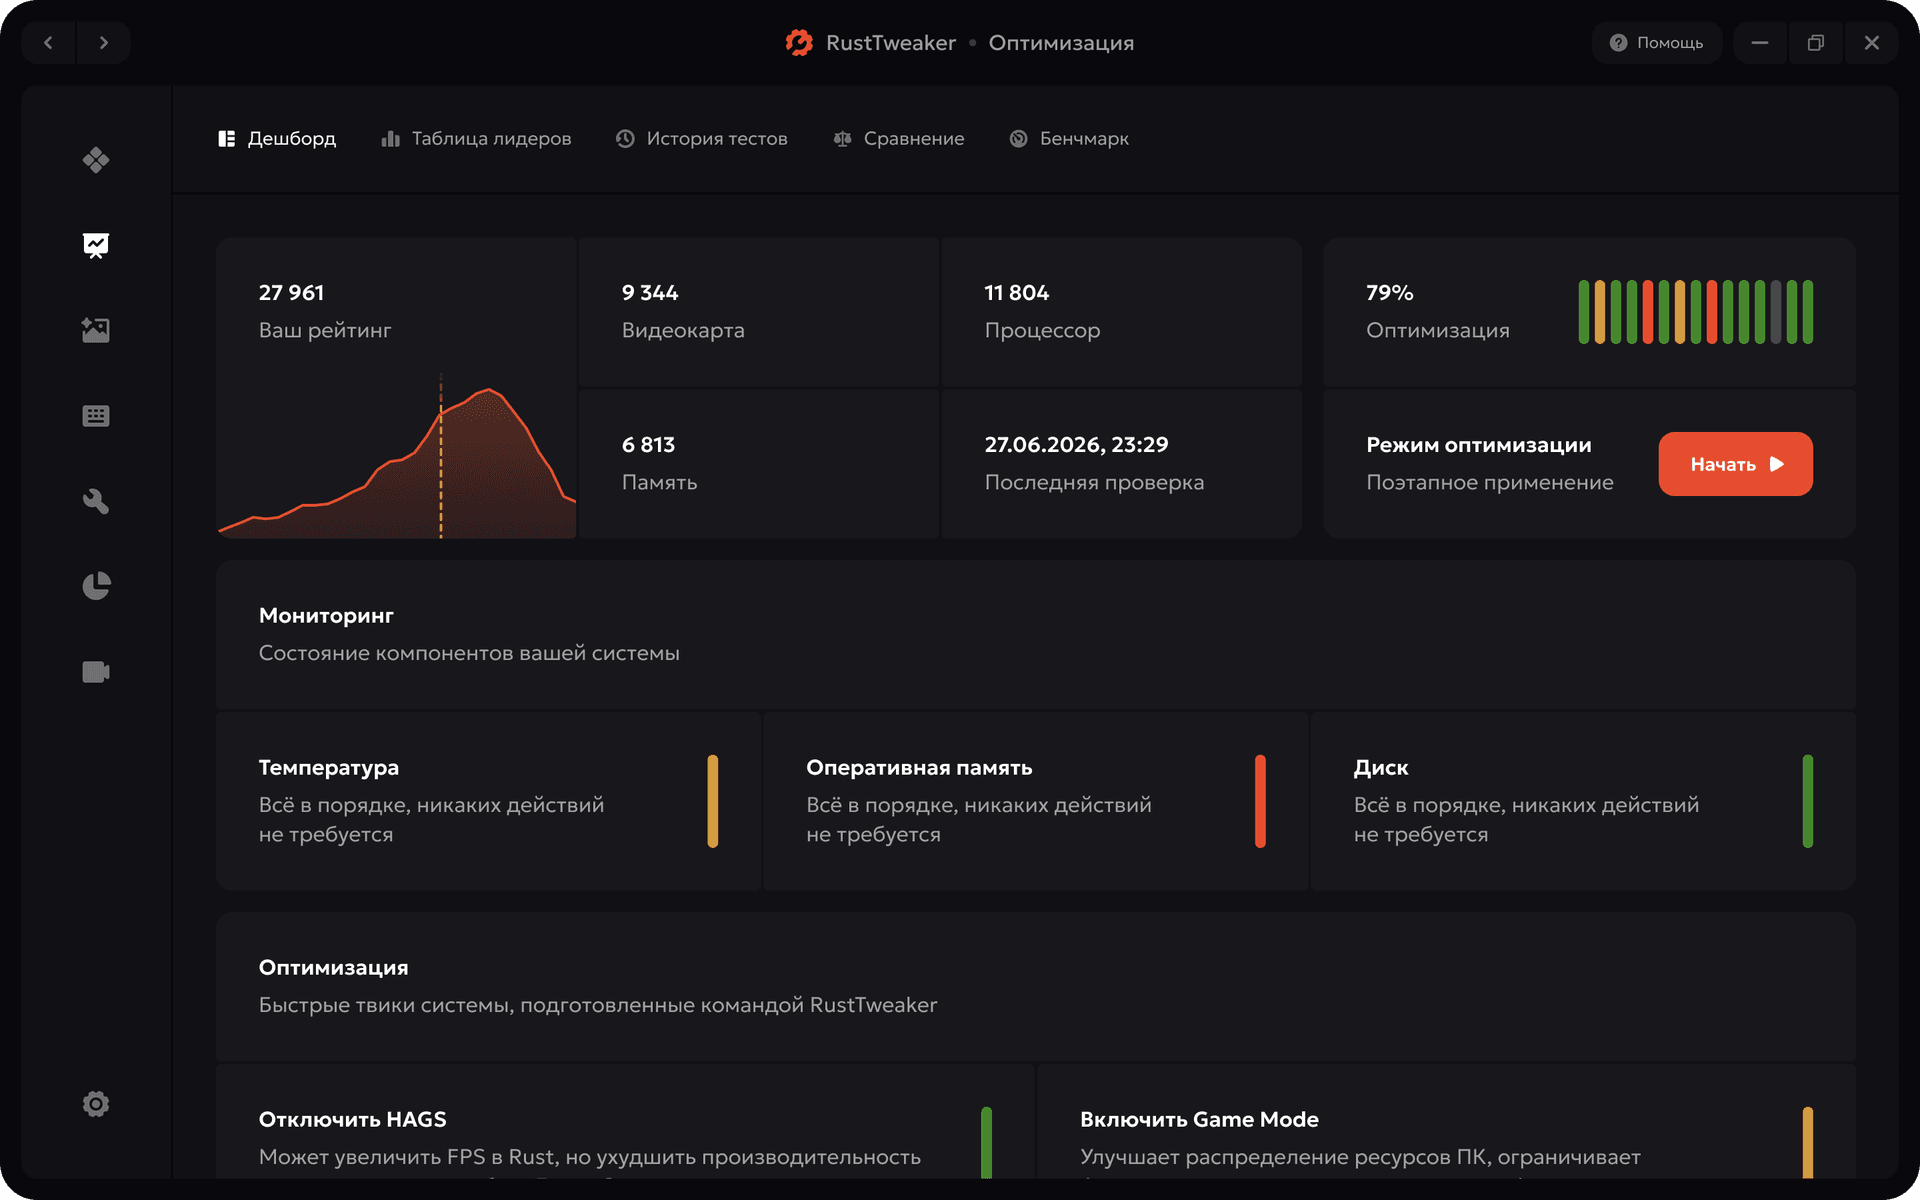1920x1200 pixels.
Task: Open the keyboard icon in sidebar
Action: 96,416
